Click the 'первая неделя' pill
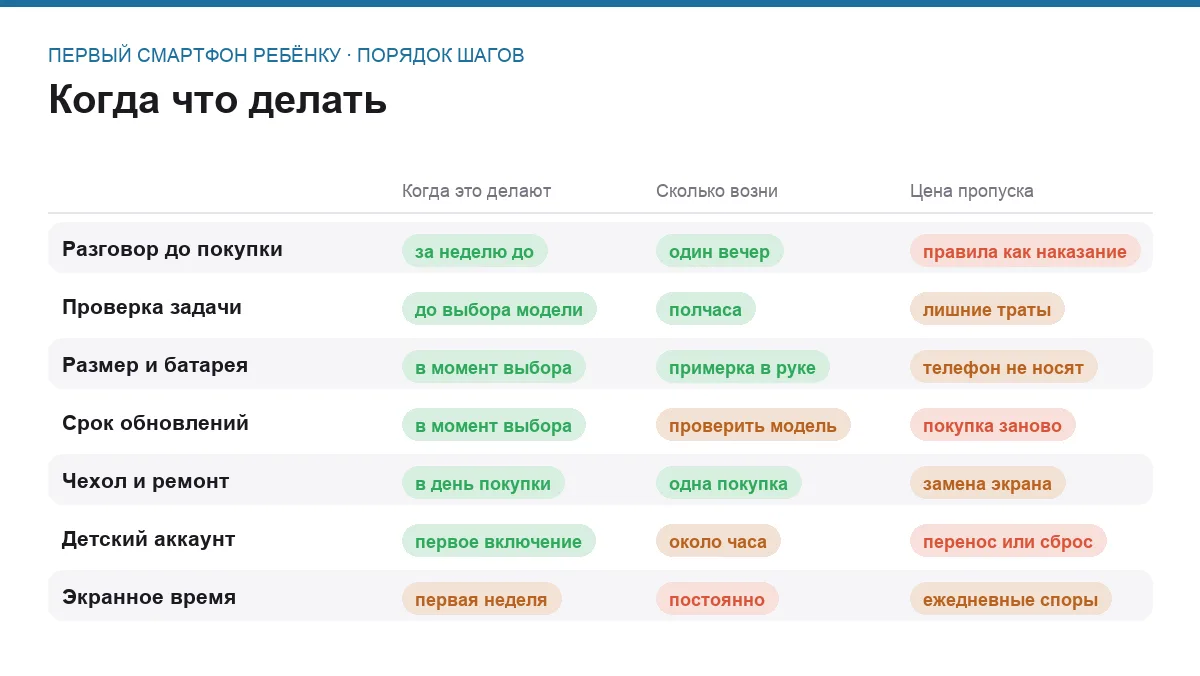Screen dimensions: 1200x676 [x=482, y=599]
